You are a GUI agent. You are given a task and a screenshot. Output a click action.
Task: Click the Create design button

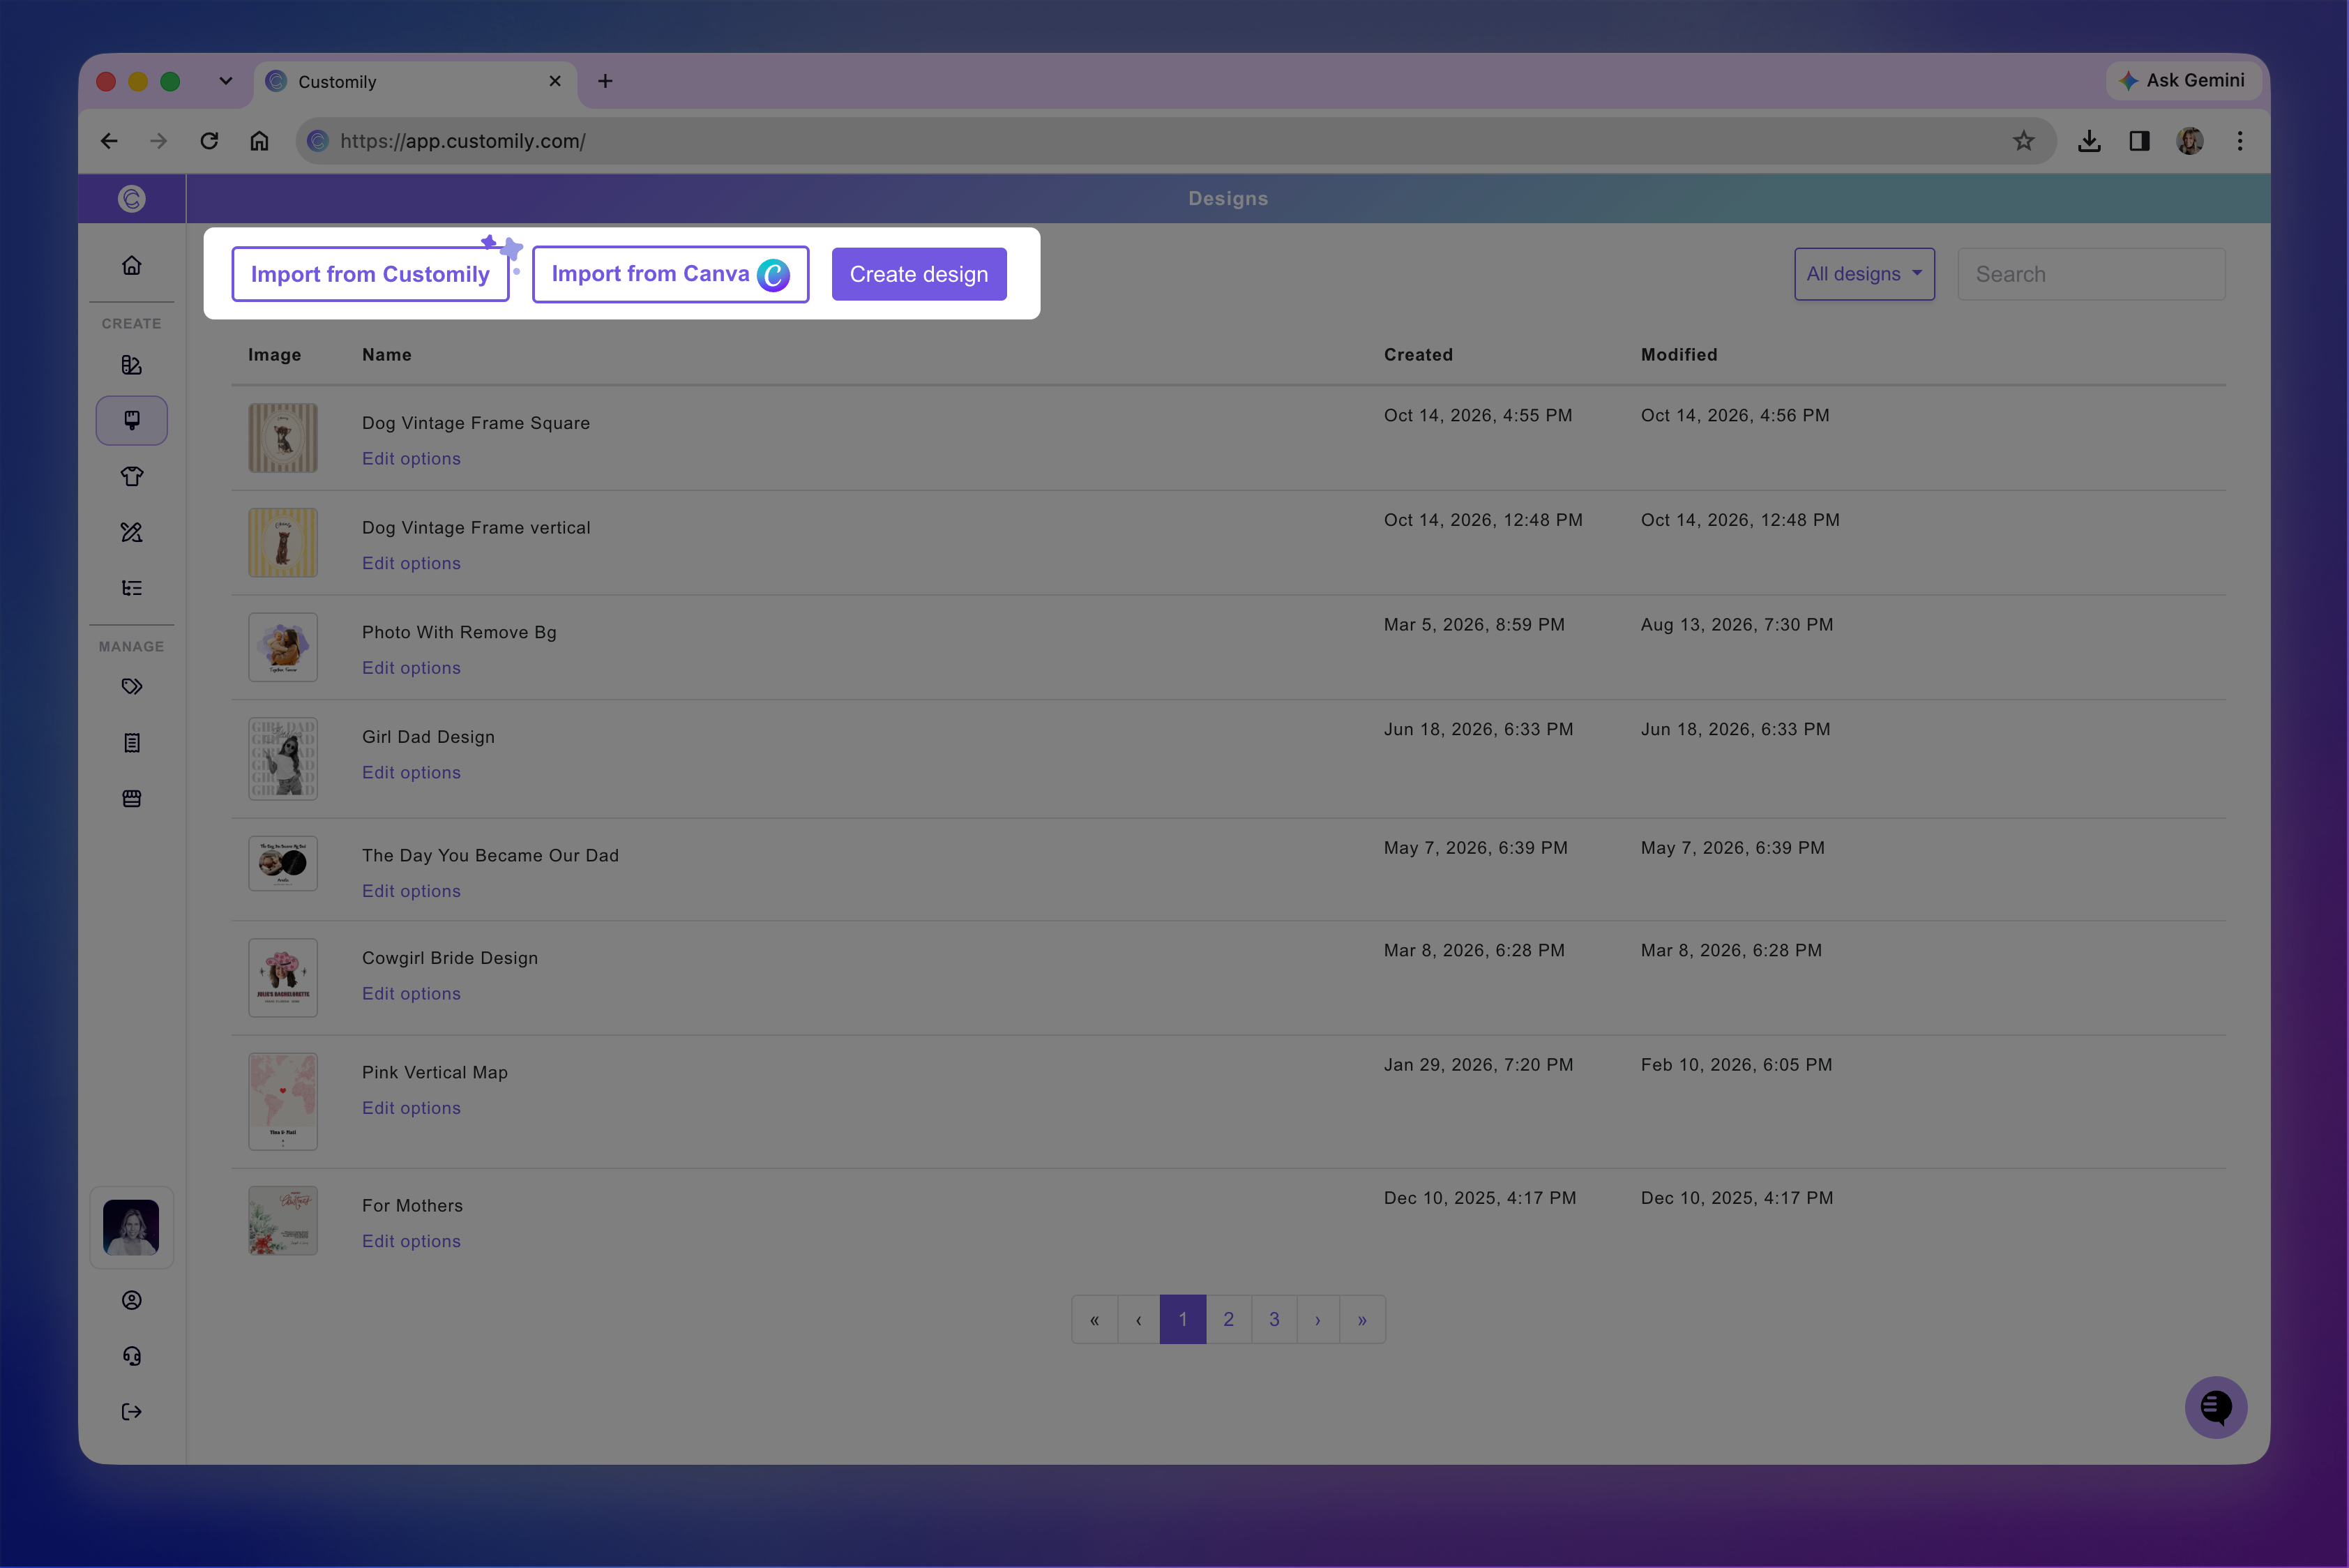tap(919, 274)
